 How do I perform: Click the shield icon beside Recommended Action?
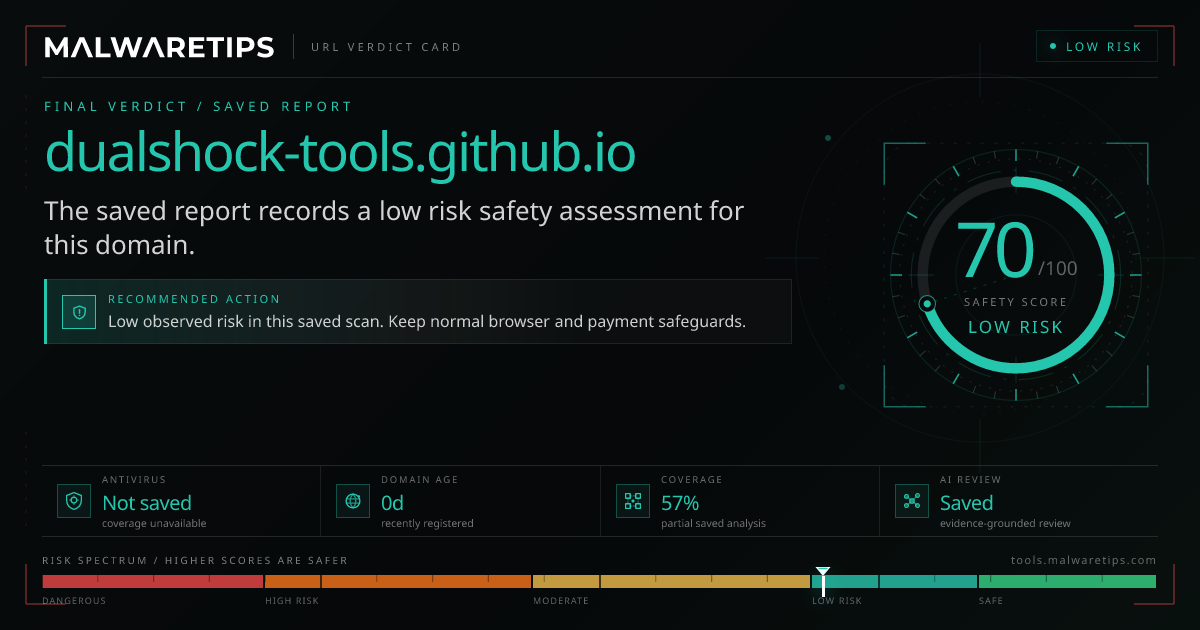[x=78, y=312]
